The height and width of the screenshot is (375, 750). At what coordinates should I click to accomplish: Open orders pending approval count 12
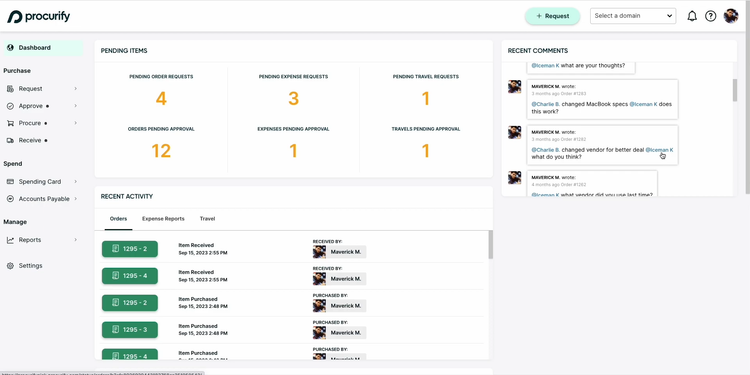pyautogui.click(x=161, y=151)
